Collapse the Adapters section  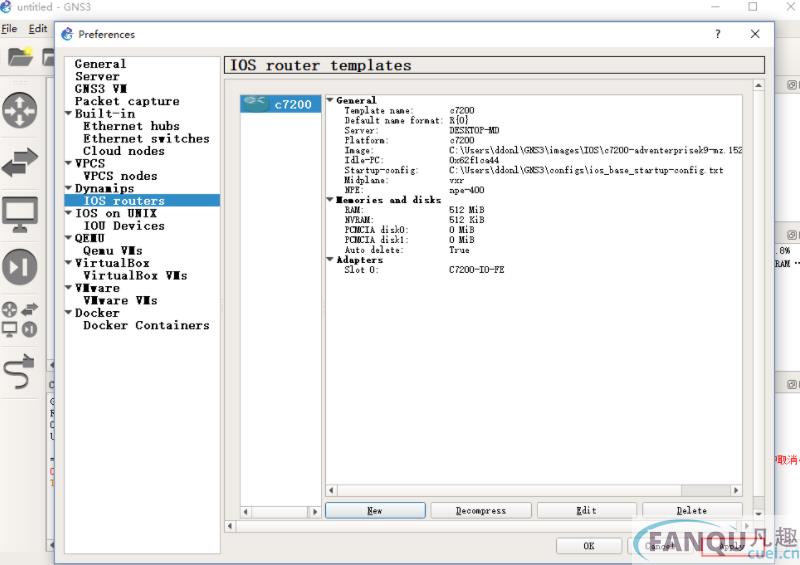(330, 260)
